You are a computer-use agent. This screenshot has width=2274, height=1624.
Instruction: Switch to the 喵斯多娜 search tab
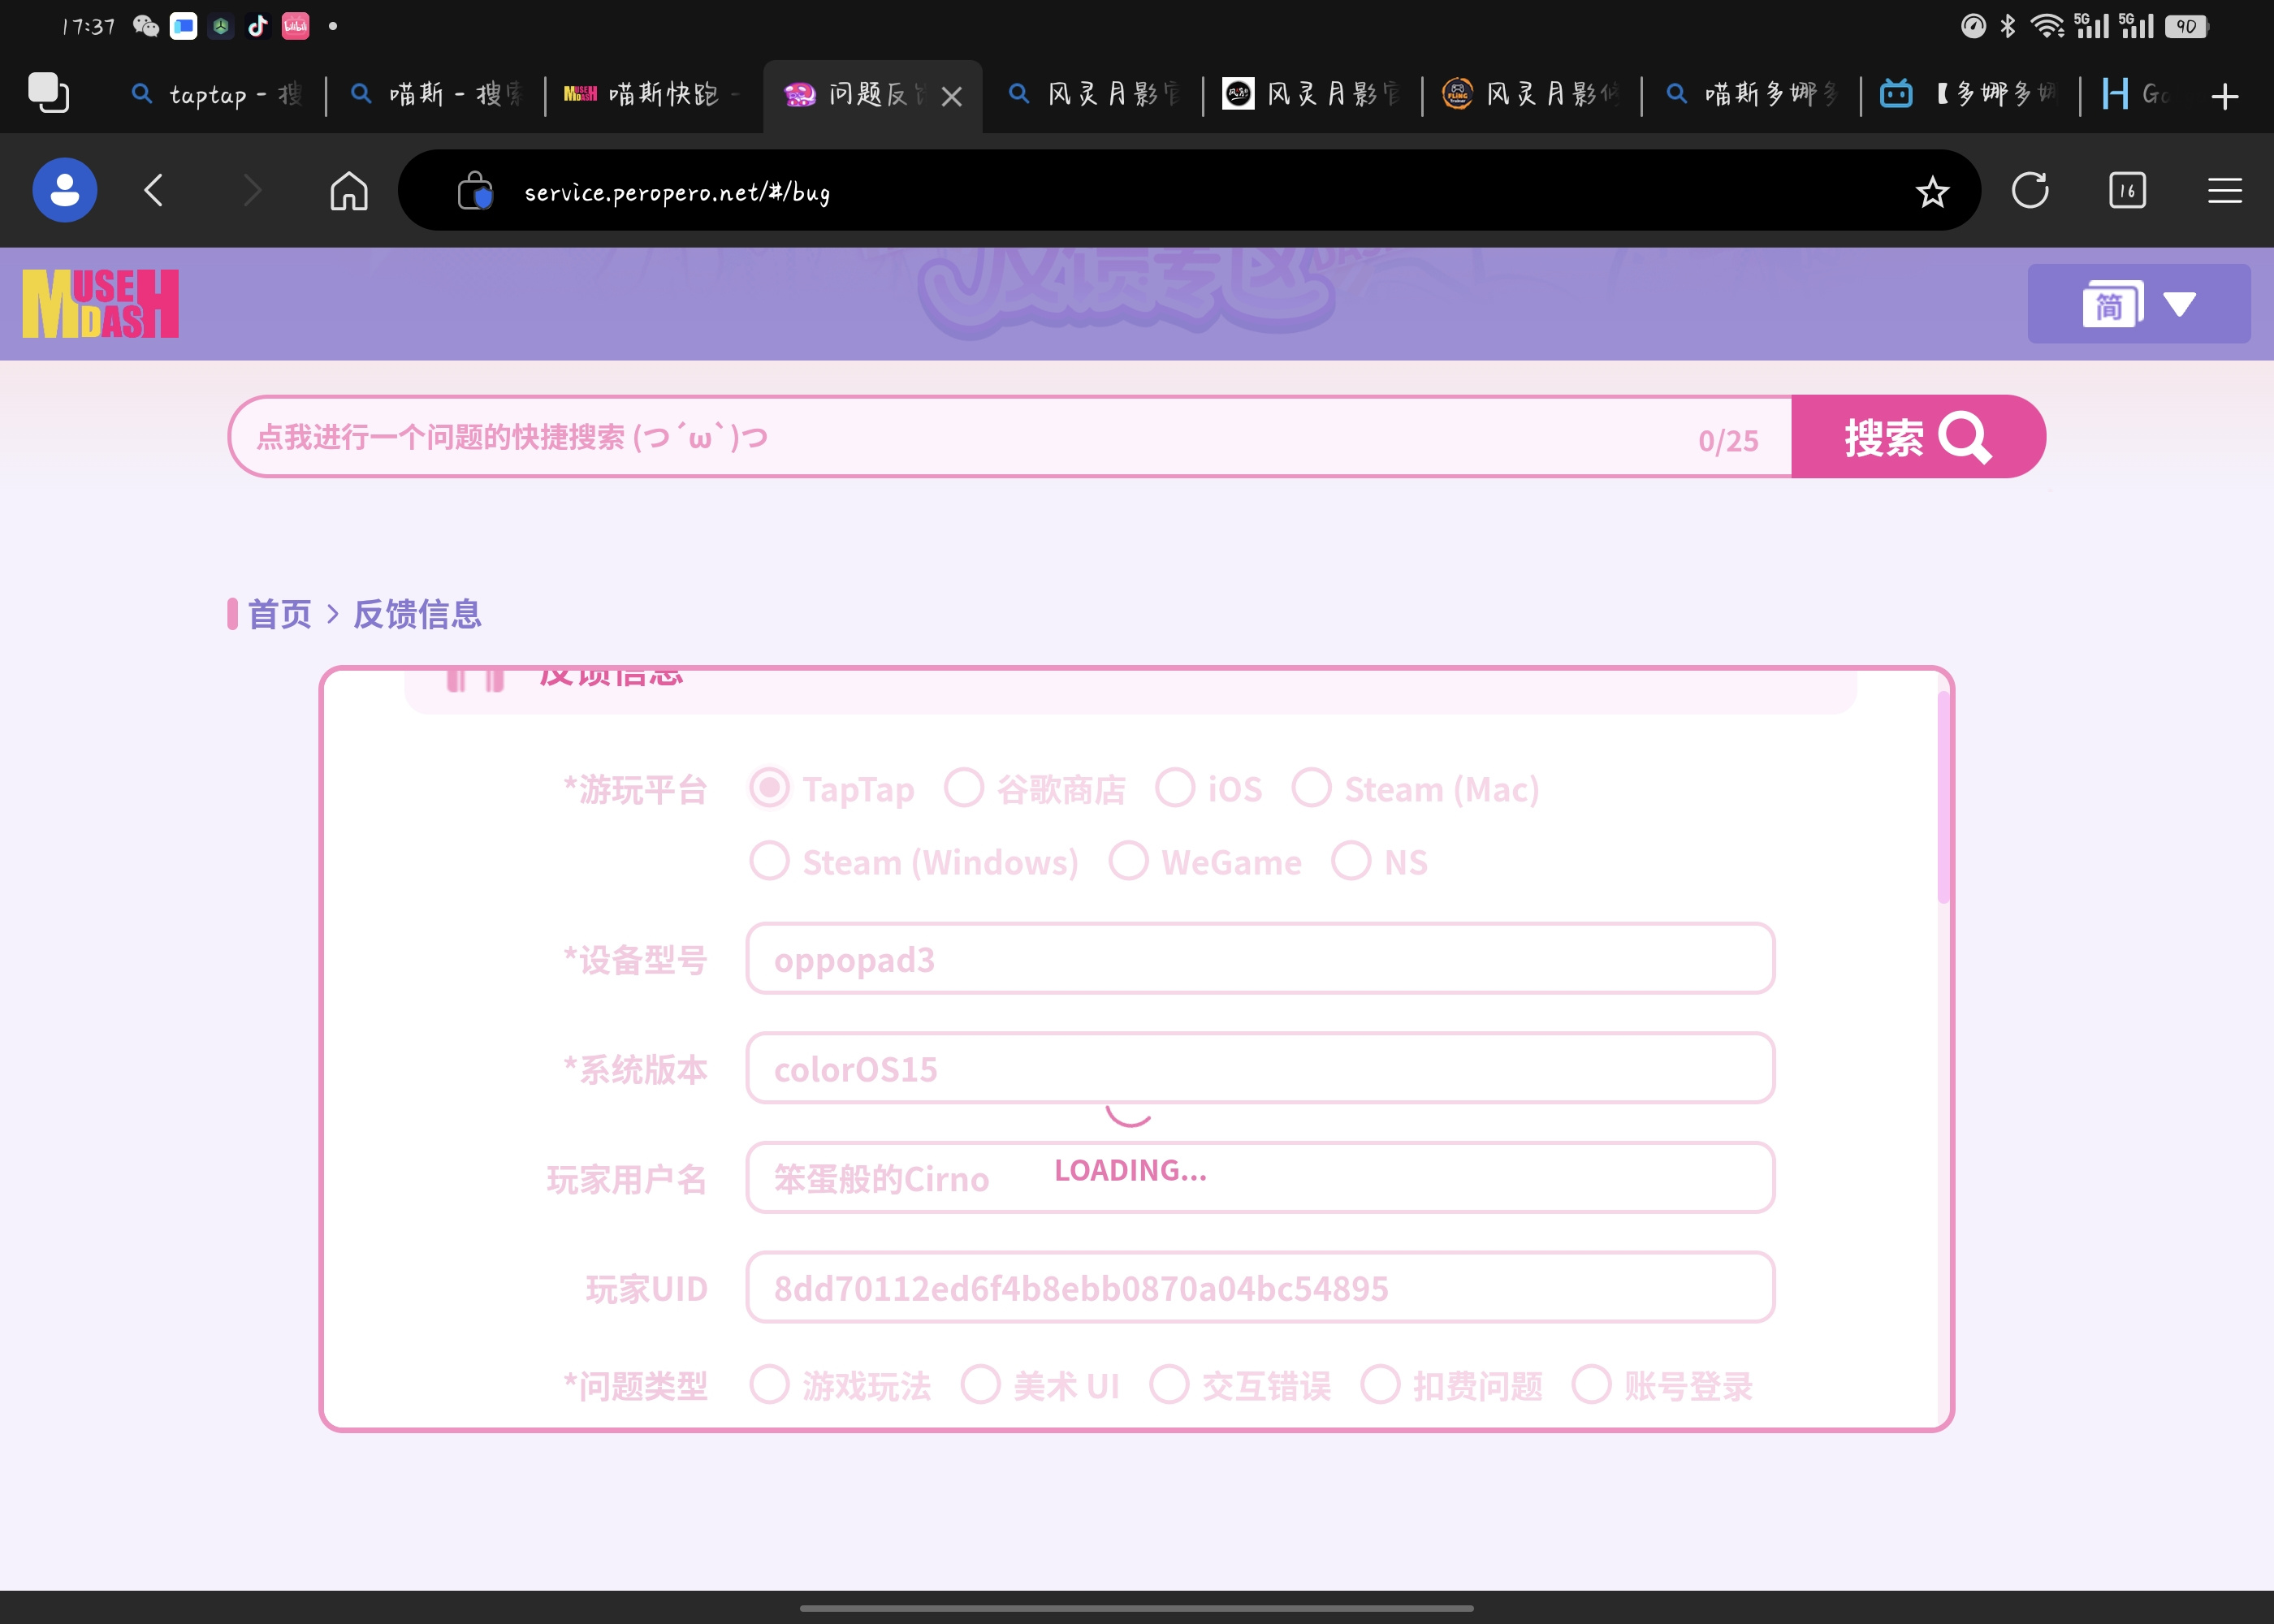[1751, 96]
